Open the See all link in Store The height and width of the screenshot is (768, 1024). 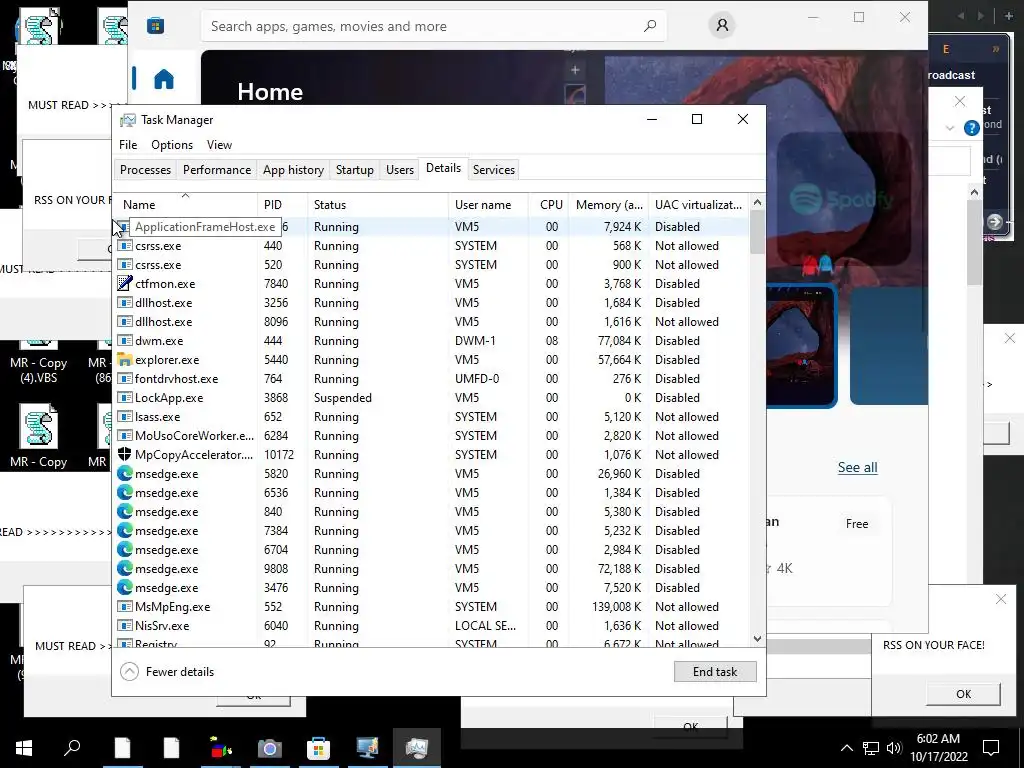(857, 468)
